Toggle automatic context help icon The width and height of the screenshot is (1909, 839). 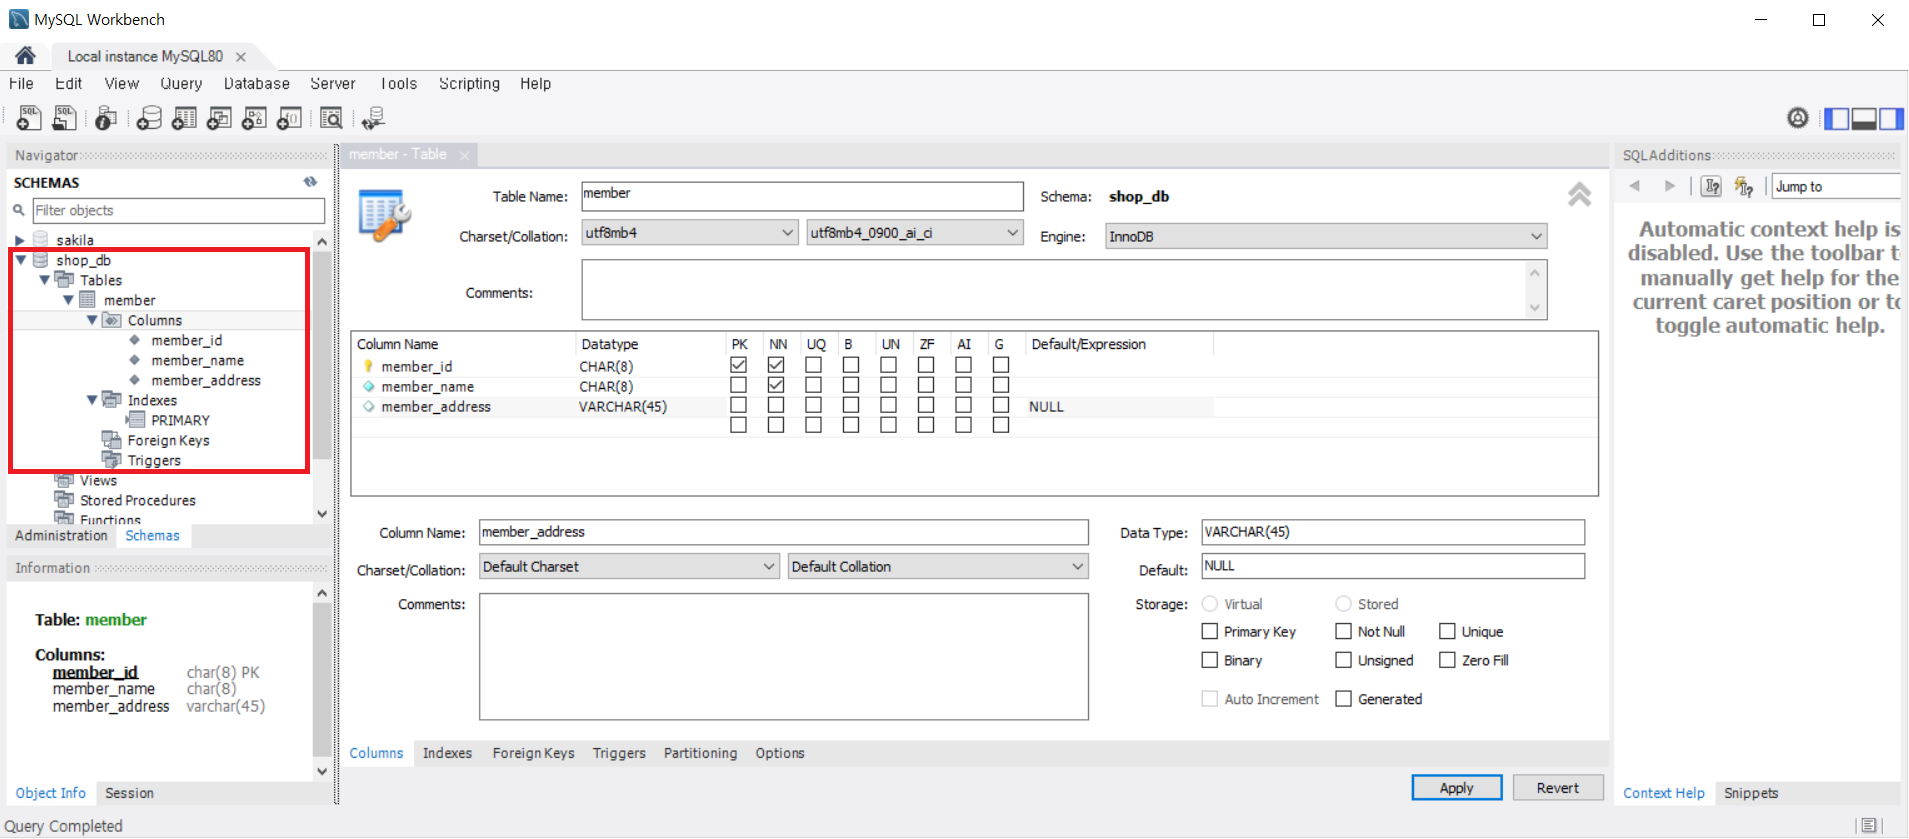1744,186
